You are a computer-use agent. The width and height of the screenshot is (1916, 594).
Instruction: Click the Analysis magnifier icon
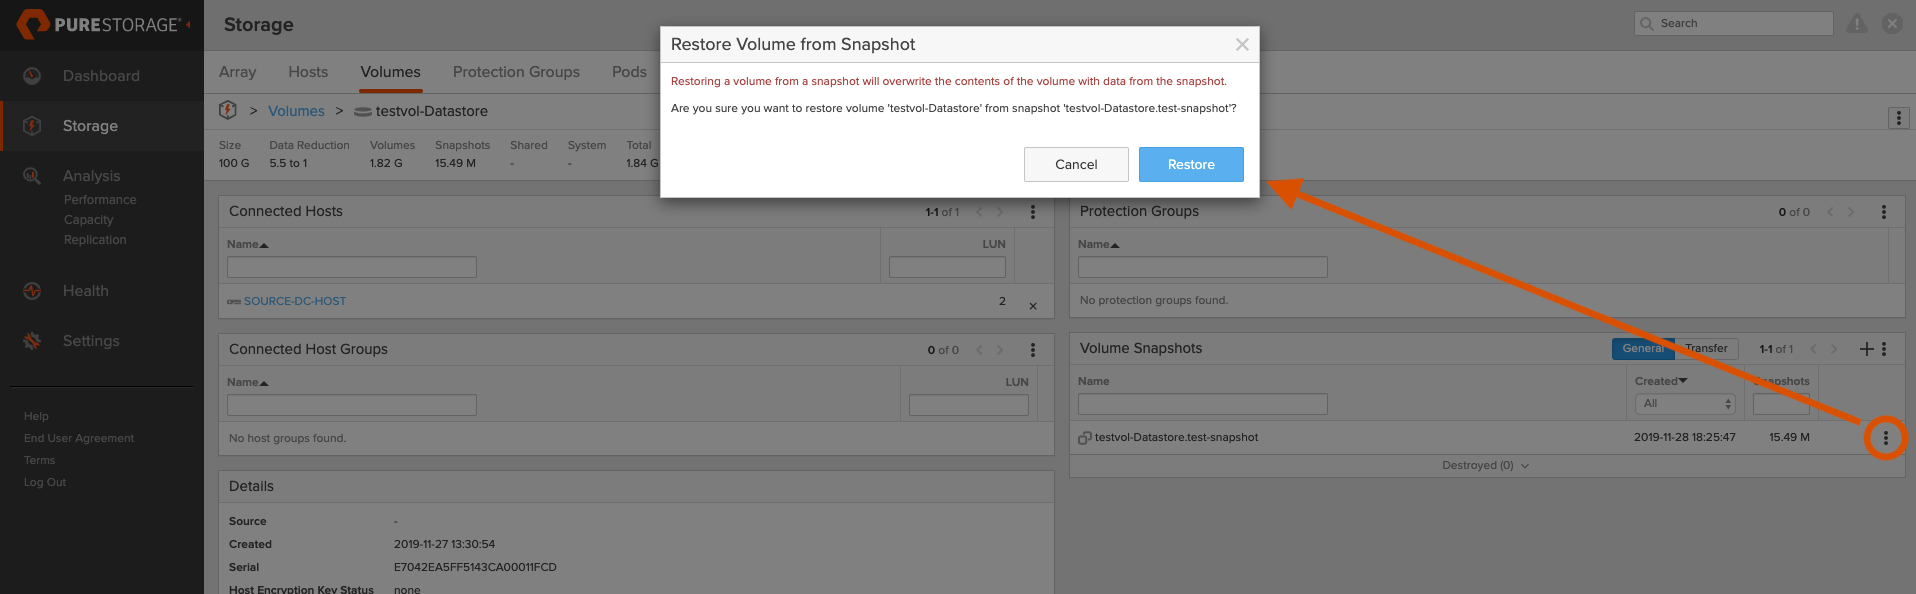[x=32, y=176]
